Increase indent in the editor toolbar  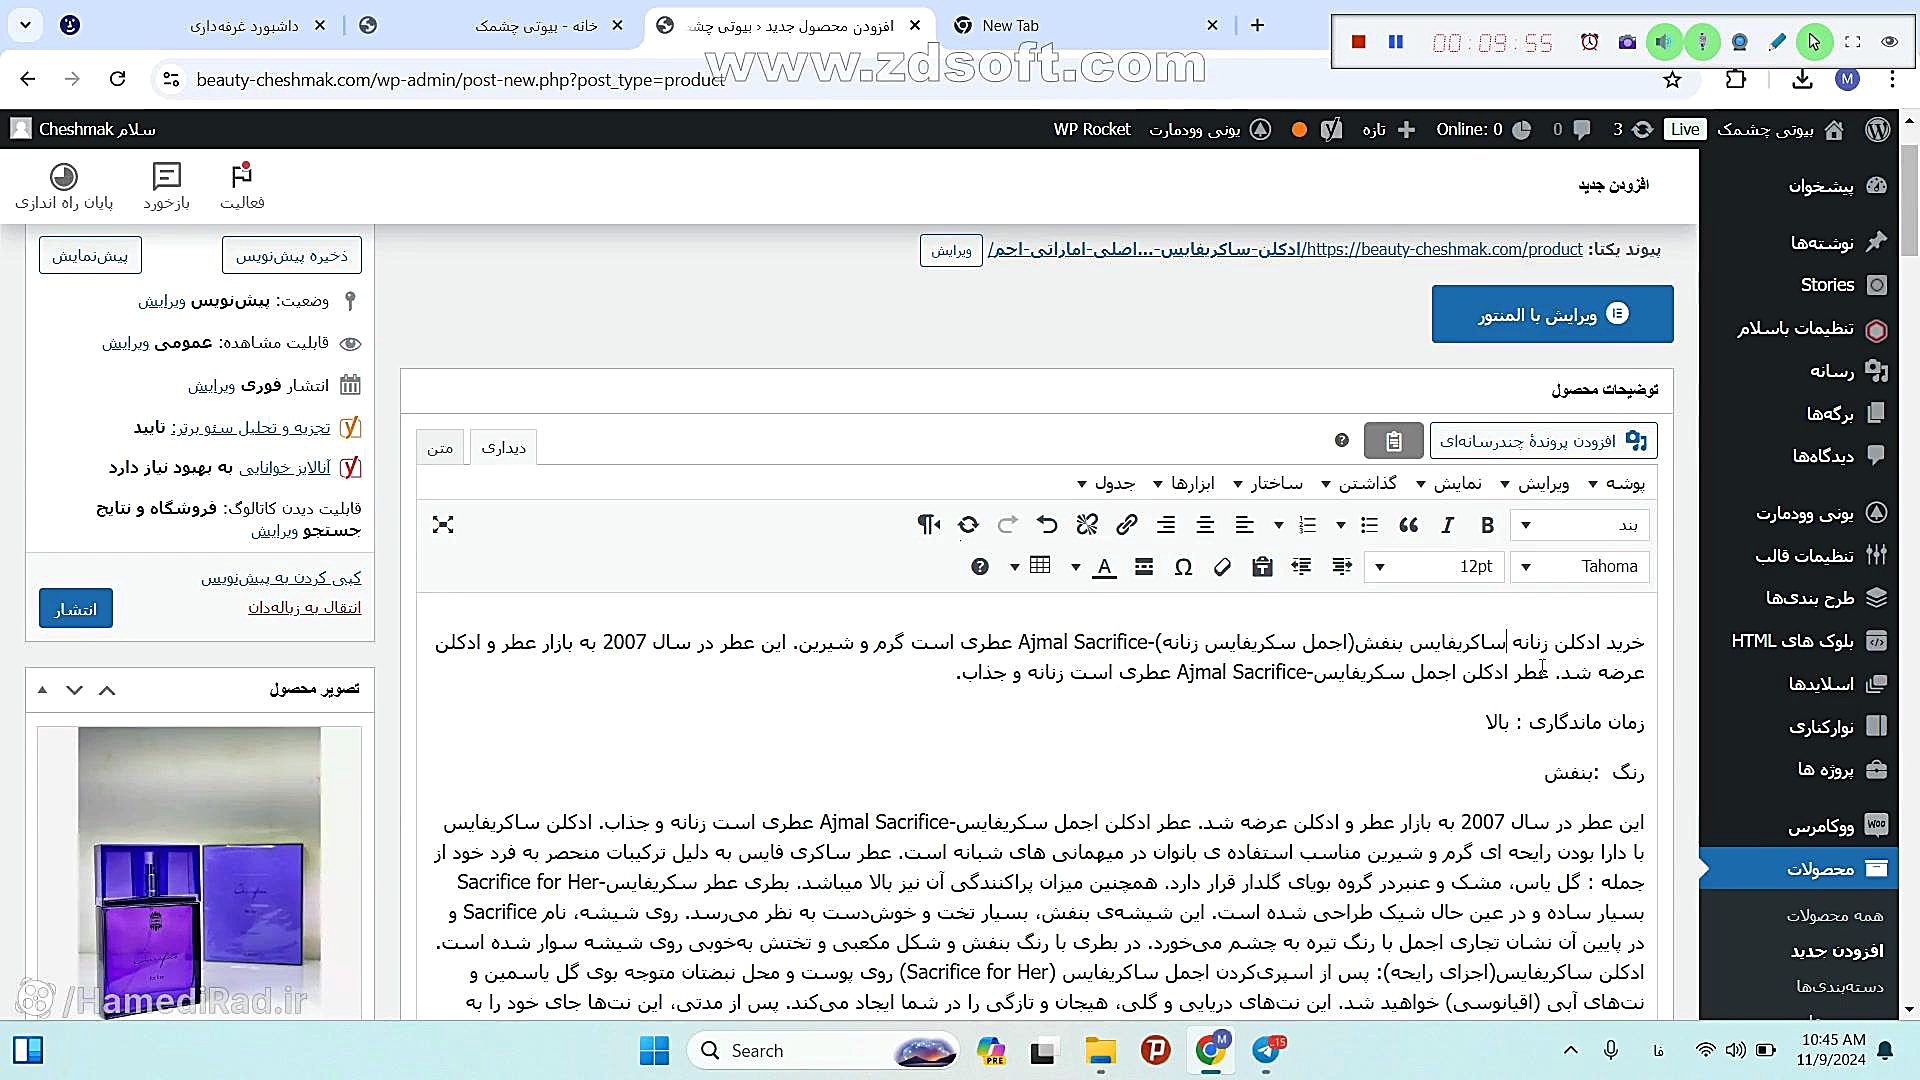pos(1341,567)
